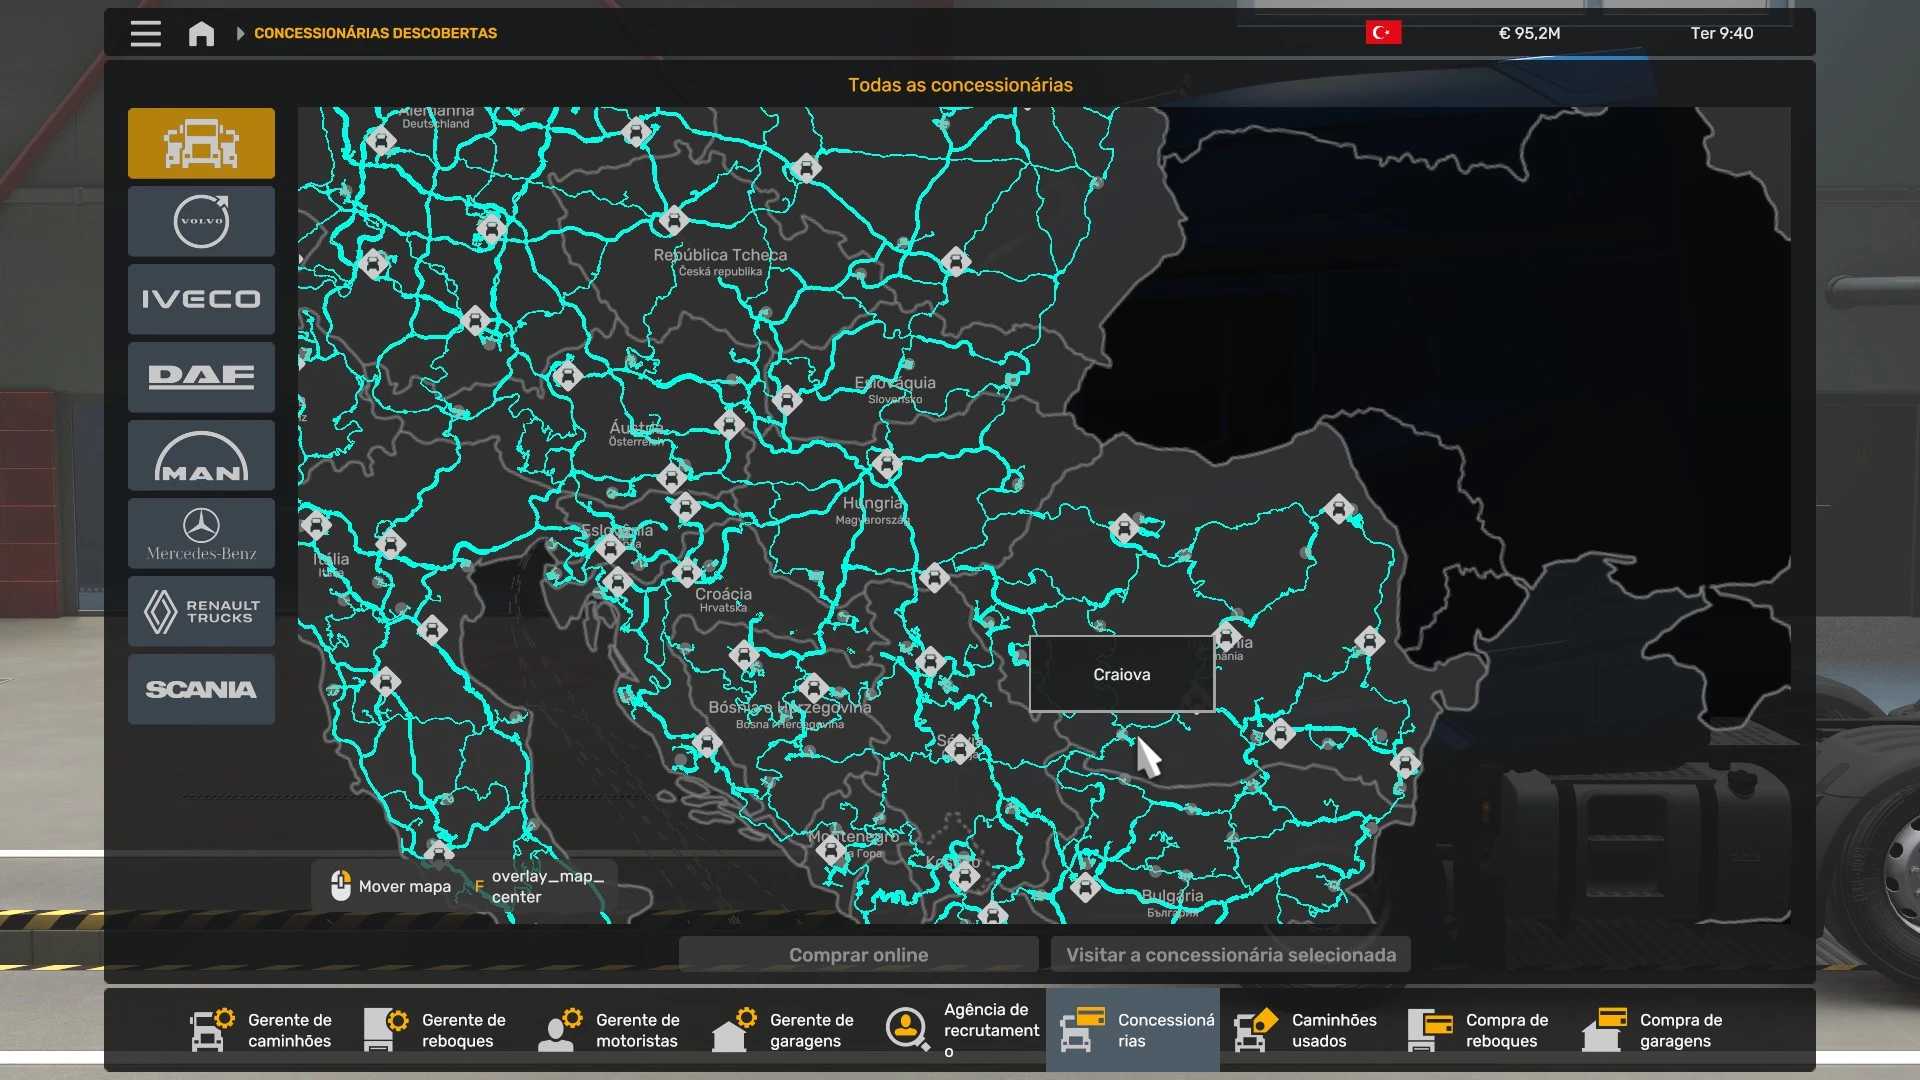Image resolution: width=1920 pixels, height=1080 pixels.
Task: Open Gerente de caminhões tab
Action: click(x=262, y=1030)
